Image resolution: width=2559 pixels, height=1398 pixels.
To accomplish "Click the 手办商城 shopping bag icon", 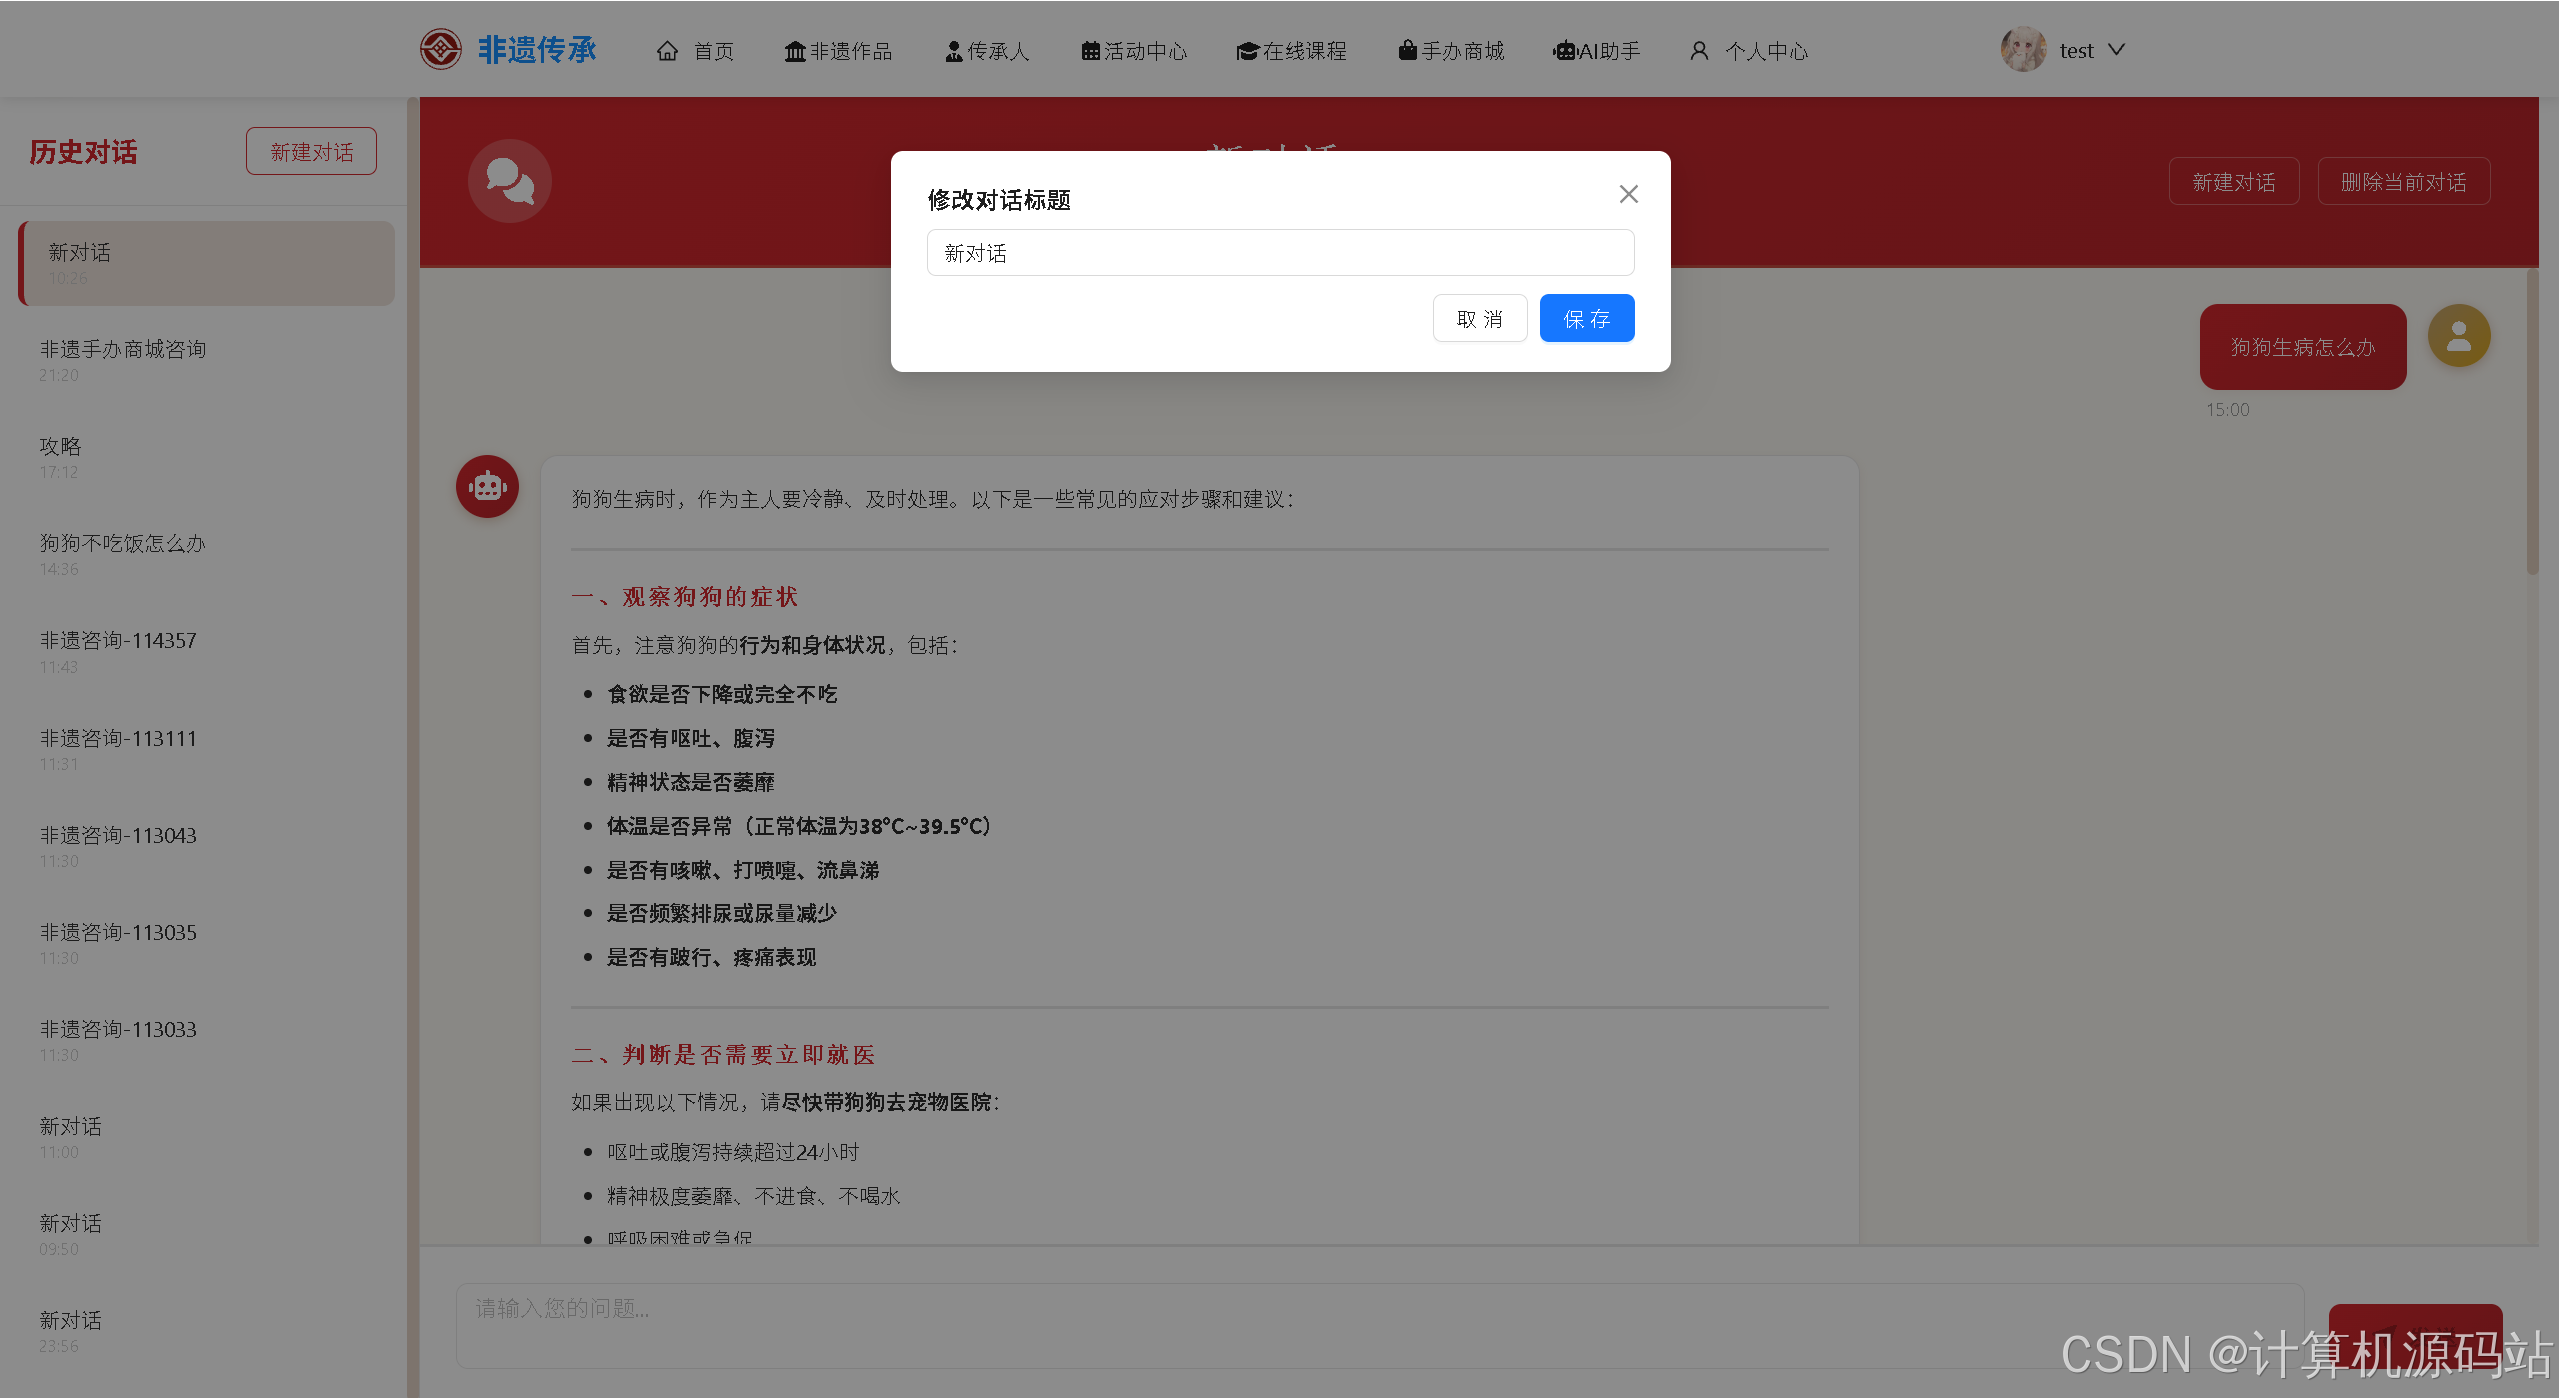I will pos(1407,50).
